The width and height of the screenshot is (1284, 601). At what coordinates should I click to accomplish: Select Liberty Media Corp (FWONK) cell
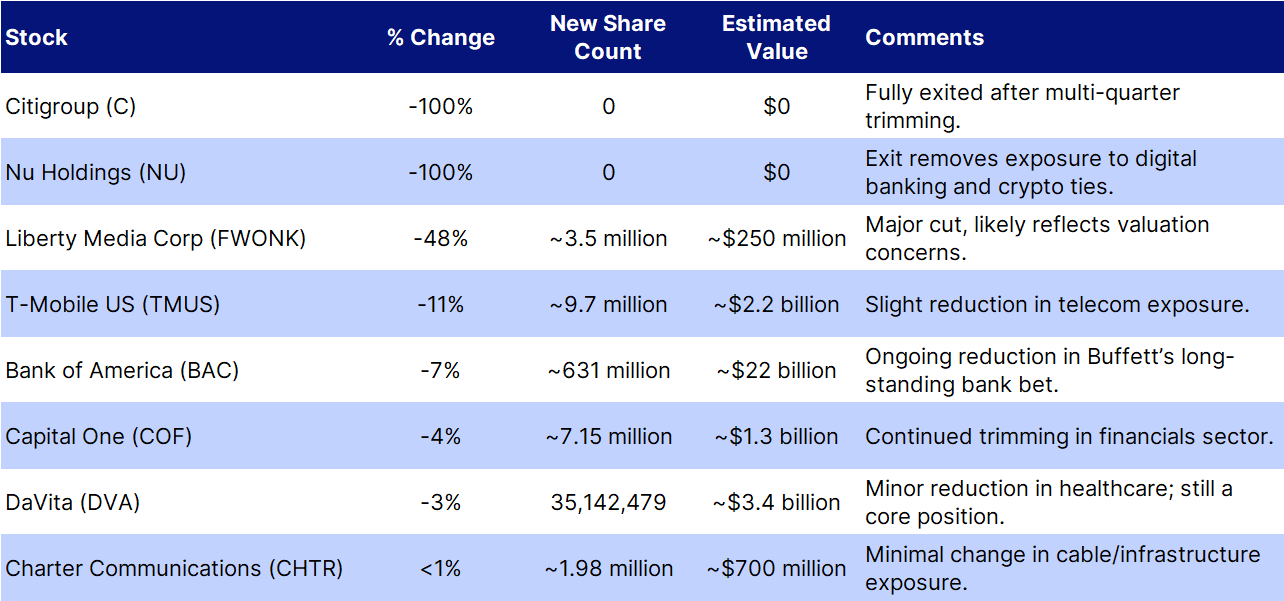[x=155, y=238]
